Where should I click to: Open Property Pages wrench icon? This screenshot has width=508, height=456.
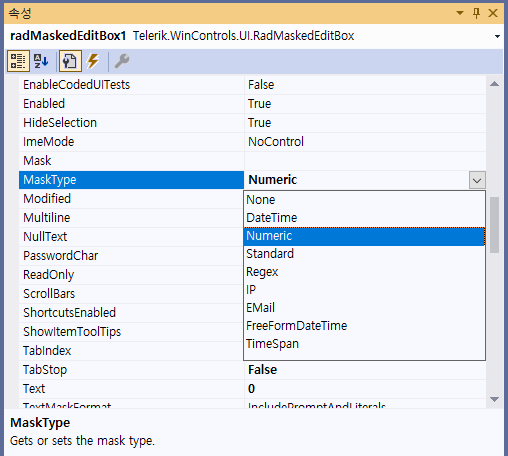point(122,61)
